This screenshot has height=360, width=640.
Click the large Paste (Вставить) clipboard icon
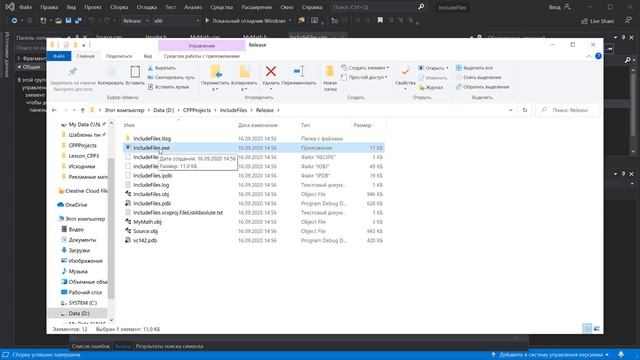(x=135, y=72)
